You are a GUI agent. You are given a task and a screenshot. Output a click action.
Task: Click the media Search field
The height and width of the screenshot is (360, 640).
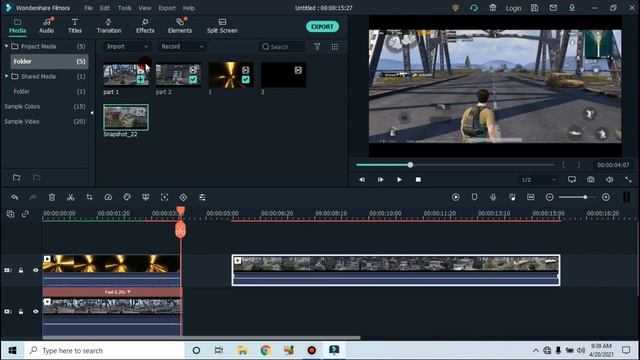[282, 47]
